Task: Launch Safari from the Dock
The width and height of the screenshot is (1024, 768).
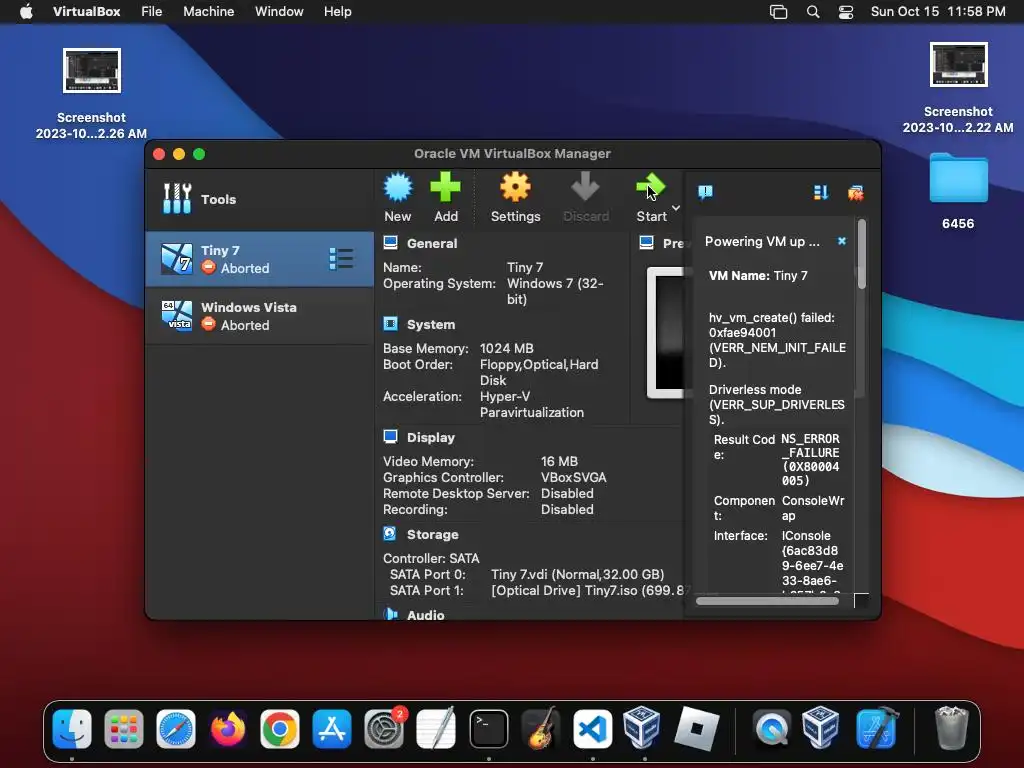Action: pyautogui.click(x=176, y=728)
